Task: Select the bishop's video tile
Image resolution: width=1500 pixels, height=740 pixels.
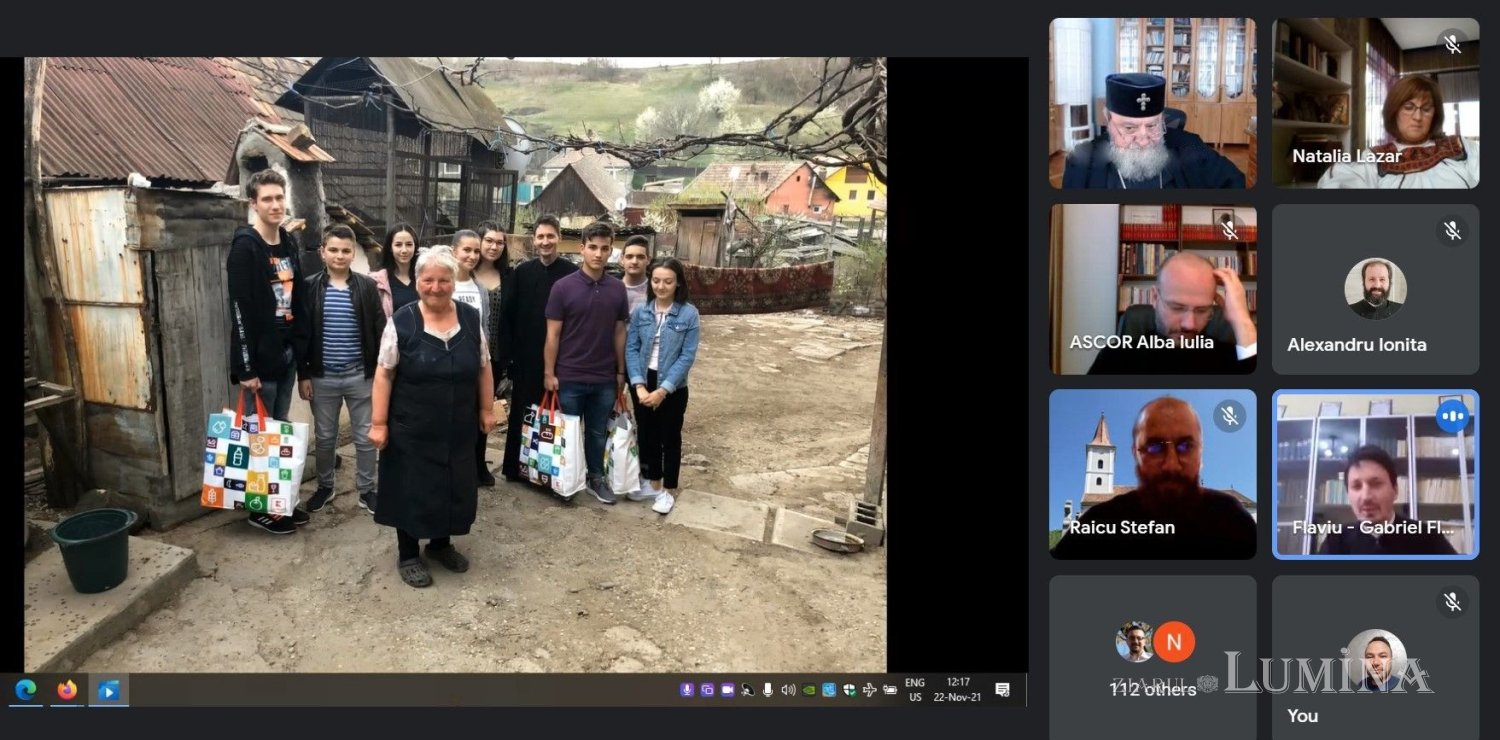Action: 1152,103
